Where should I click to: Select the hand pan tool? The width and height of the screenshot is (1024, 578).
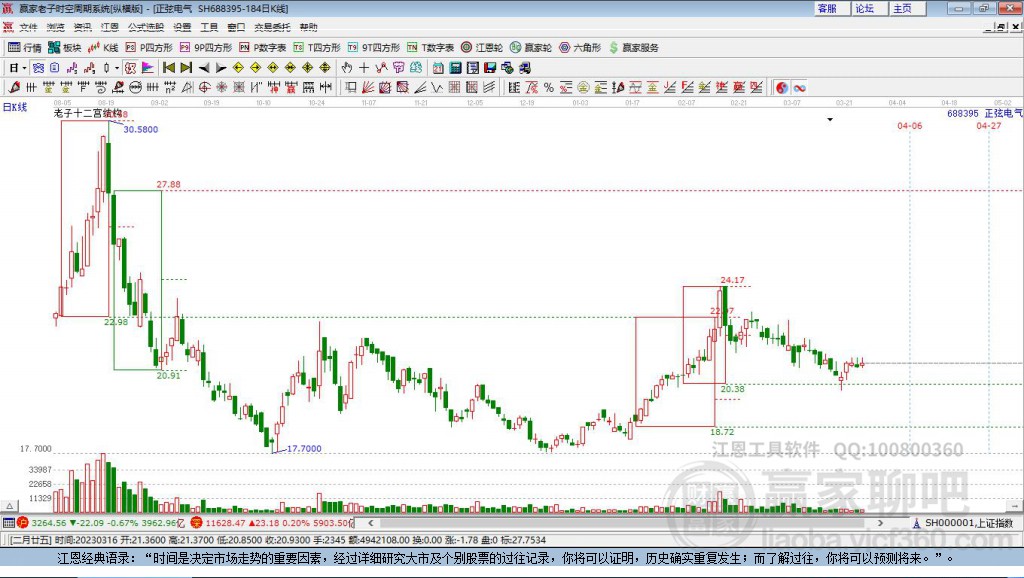click(347, 67)
